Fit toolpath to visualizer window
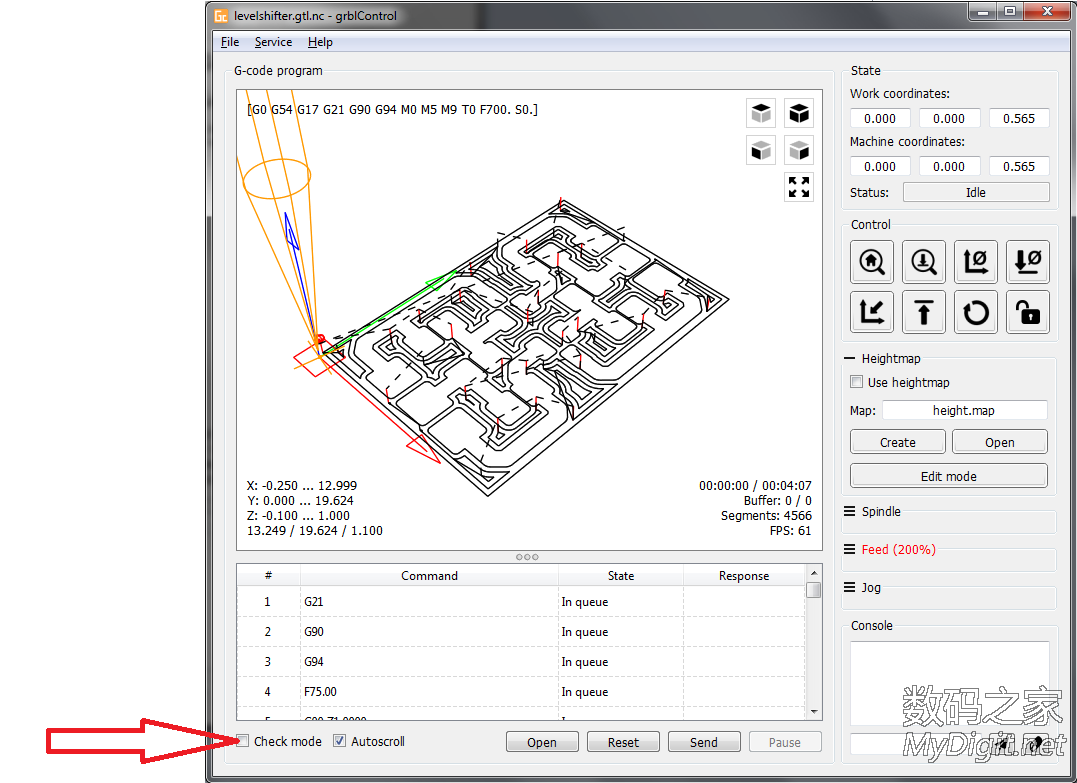Viewport: 1077px width, 783px height. [x=799, y=187]
